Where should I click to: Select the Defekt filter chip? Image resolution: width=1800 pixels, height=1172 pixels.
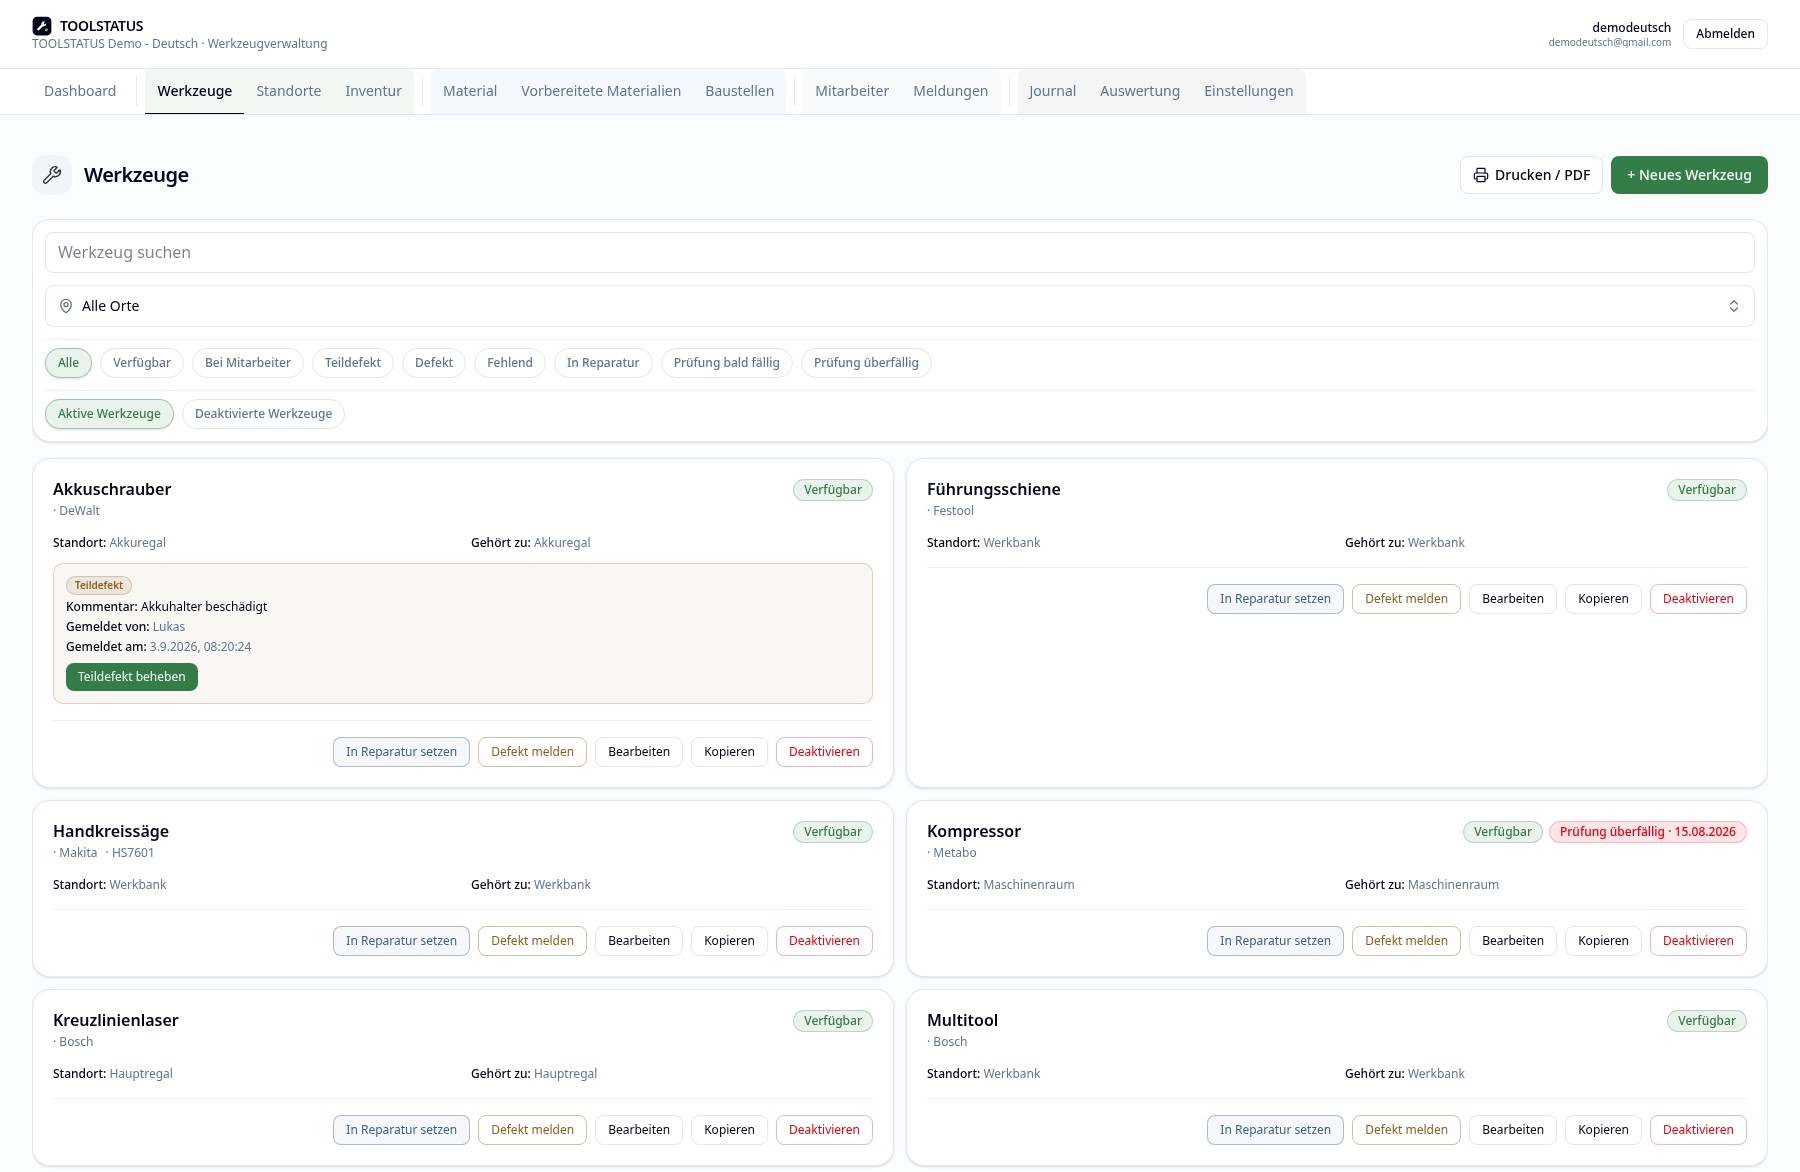coord(434,363)
